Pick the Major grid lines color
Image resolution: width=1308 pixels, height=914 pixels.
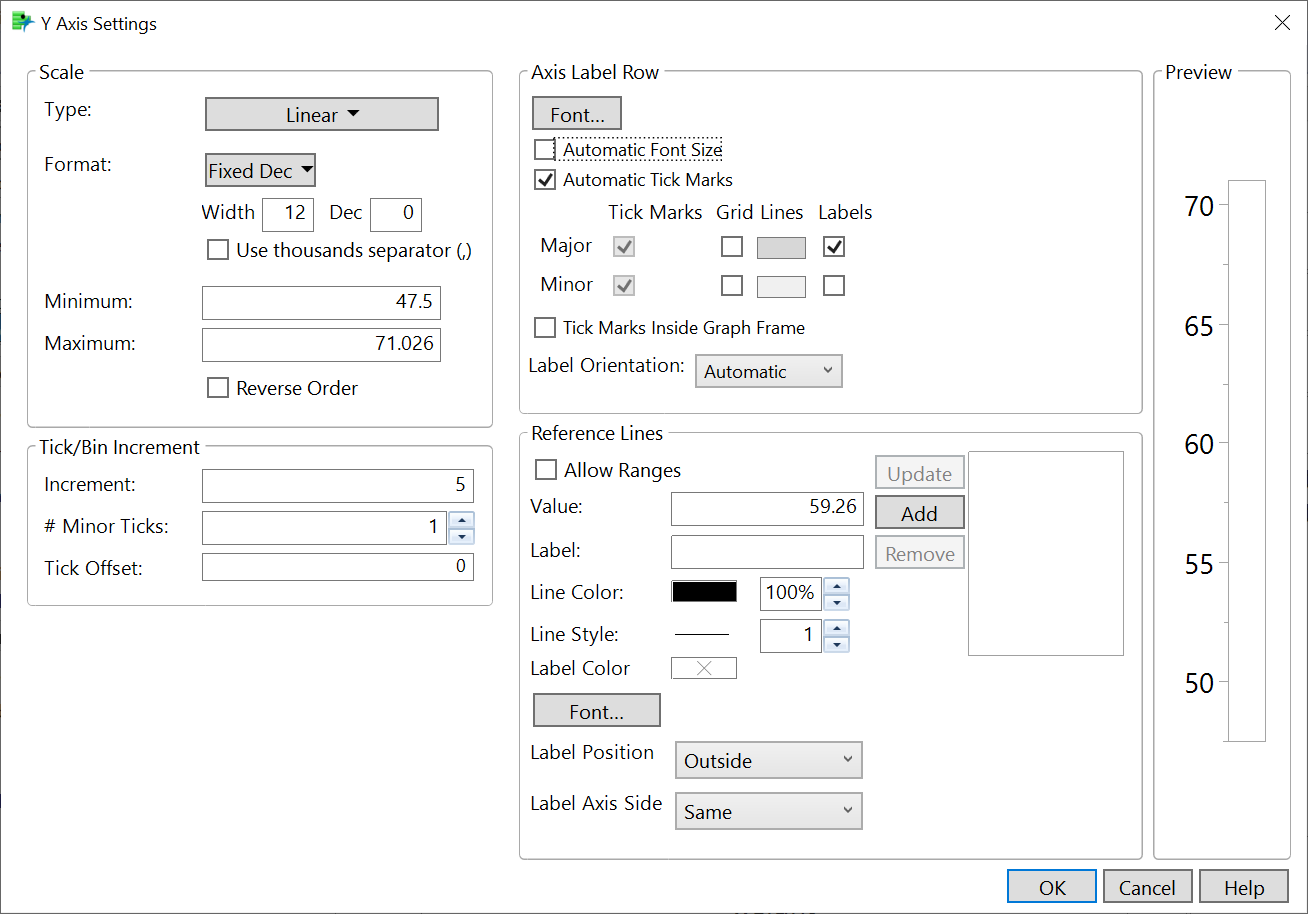pyautogui.click(x=781, y=247)
